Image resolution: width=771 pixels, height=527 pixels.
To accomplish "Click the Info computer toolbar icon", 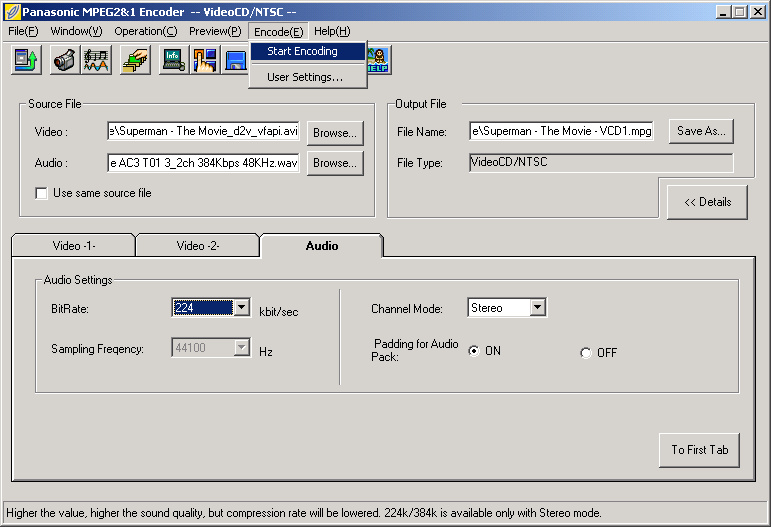I will click(174, 60).
